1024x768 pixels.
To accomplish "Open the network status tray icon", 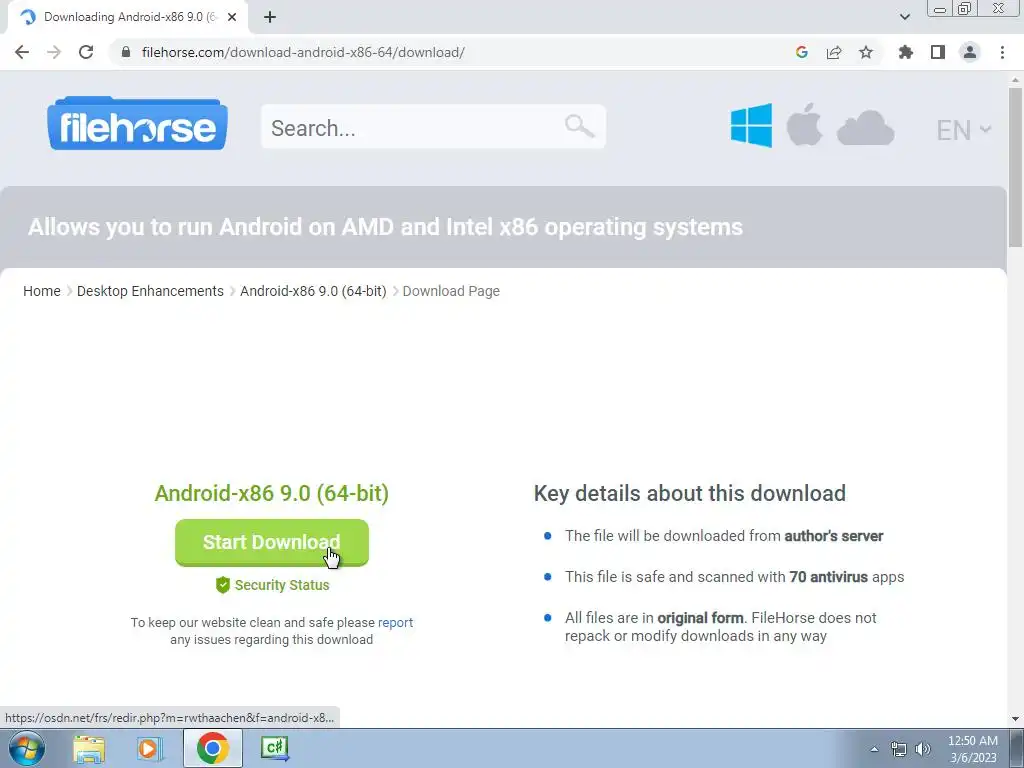I will pyautogui.click(x=899, y=749).
